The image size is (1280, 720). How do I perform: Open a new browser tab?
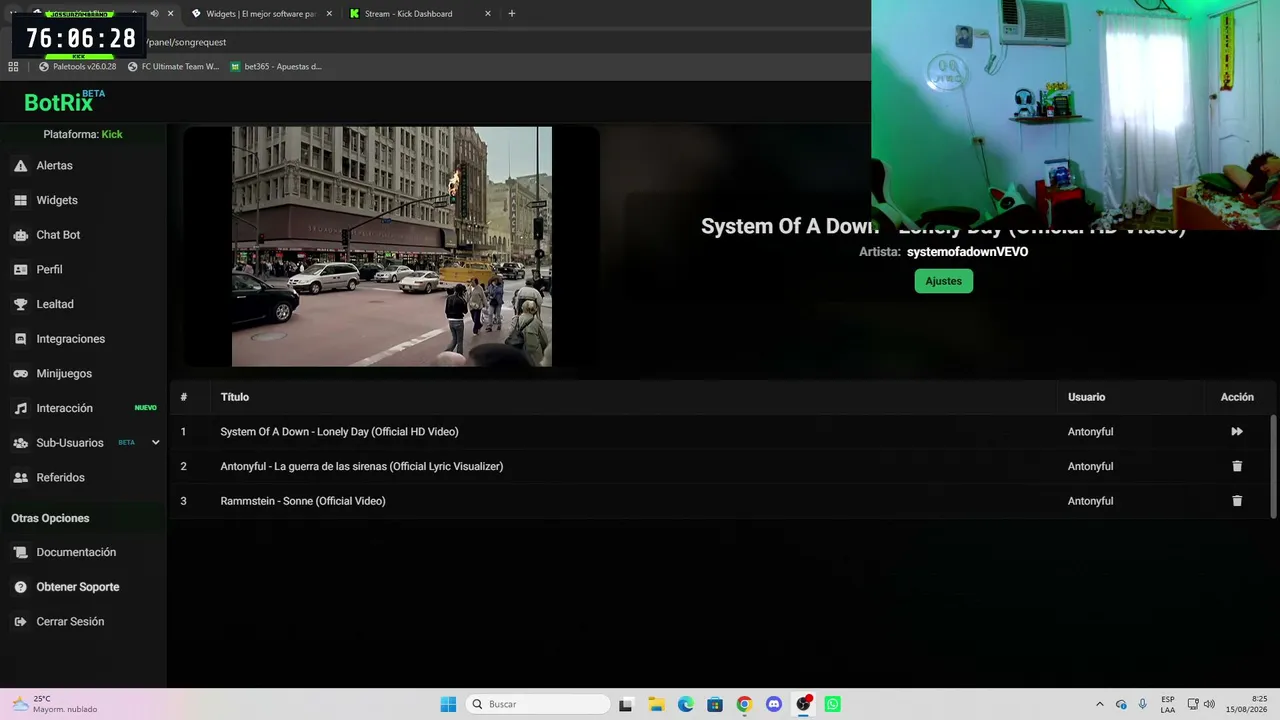(x=512, y=14)
